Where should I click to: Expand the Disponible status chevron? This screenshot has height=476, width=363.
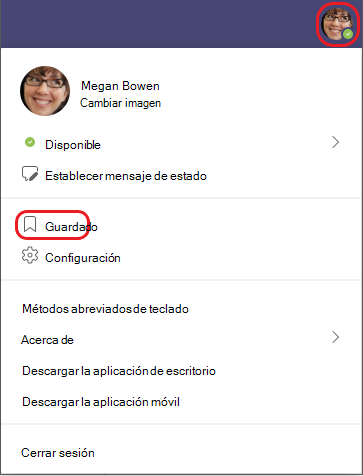click(x=336, y=142)
